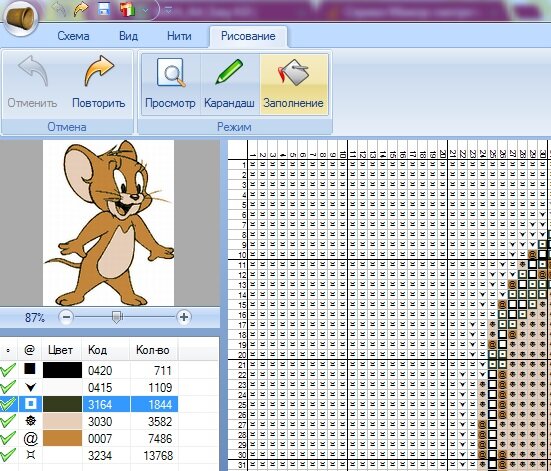The image size is (551, 471).
Task: Click the black color swatch for 0420
Action: coord(62,370)
